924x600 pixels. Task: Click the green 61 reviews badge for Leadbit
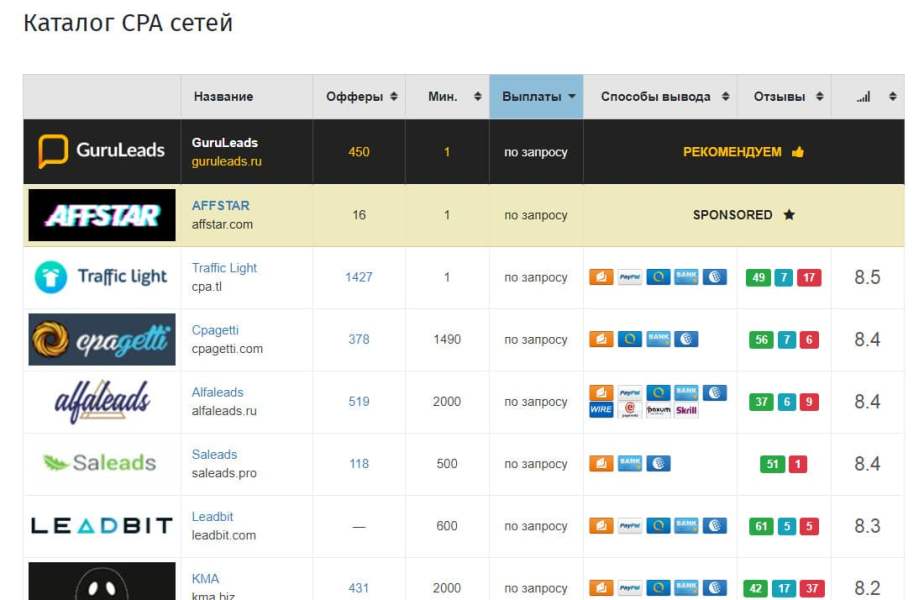coord(761,526)
